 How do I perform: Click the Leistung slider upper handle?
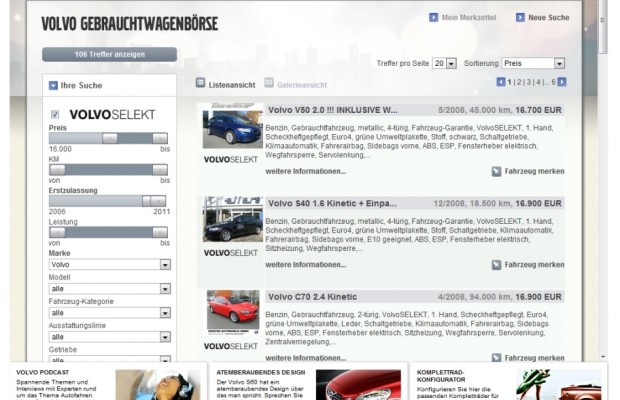(160, 232)
